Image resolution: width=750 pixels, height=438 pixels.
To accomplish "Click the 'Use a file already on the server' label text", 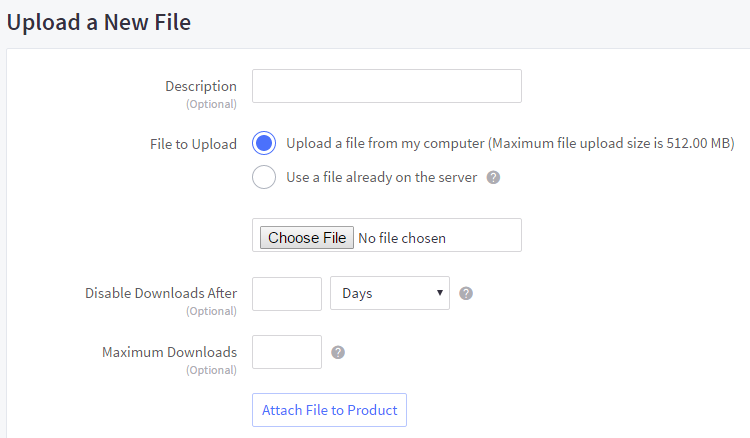I will click(382, 178).
